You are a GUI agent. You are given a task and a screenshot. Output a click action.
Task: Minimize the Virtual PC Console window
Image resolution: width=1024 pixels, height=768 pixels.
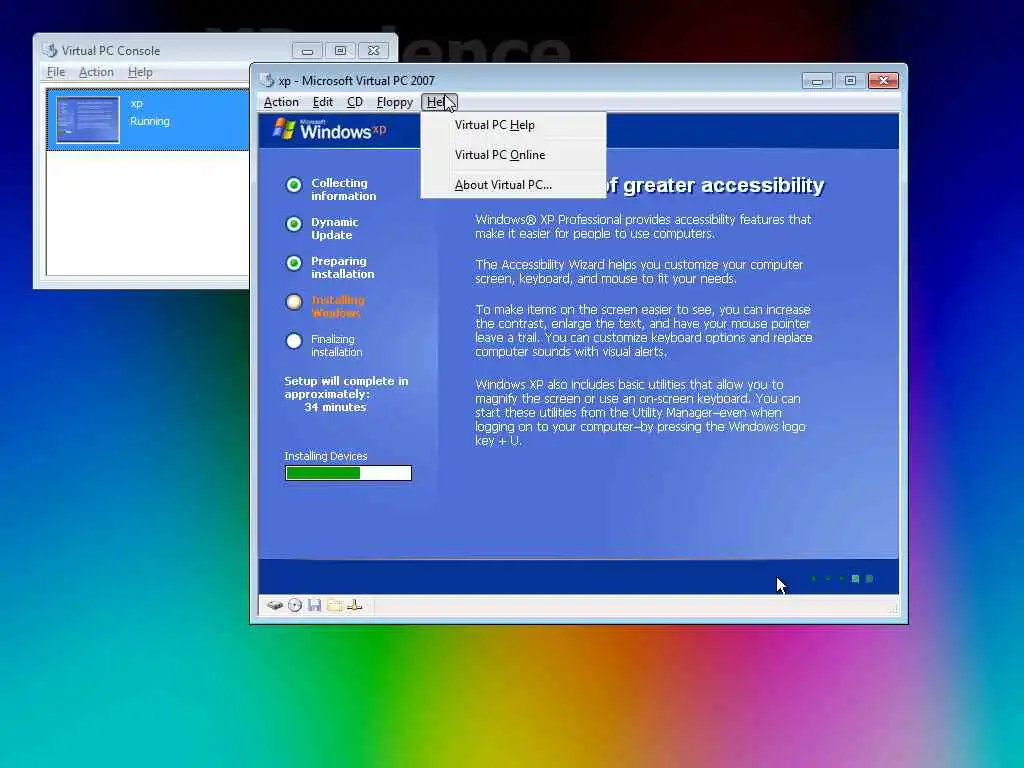(x=308, y=50)
